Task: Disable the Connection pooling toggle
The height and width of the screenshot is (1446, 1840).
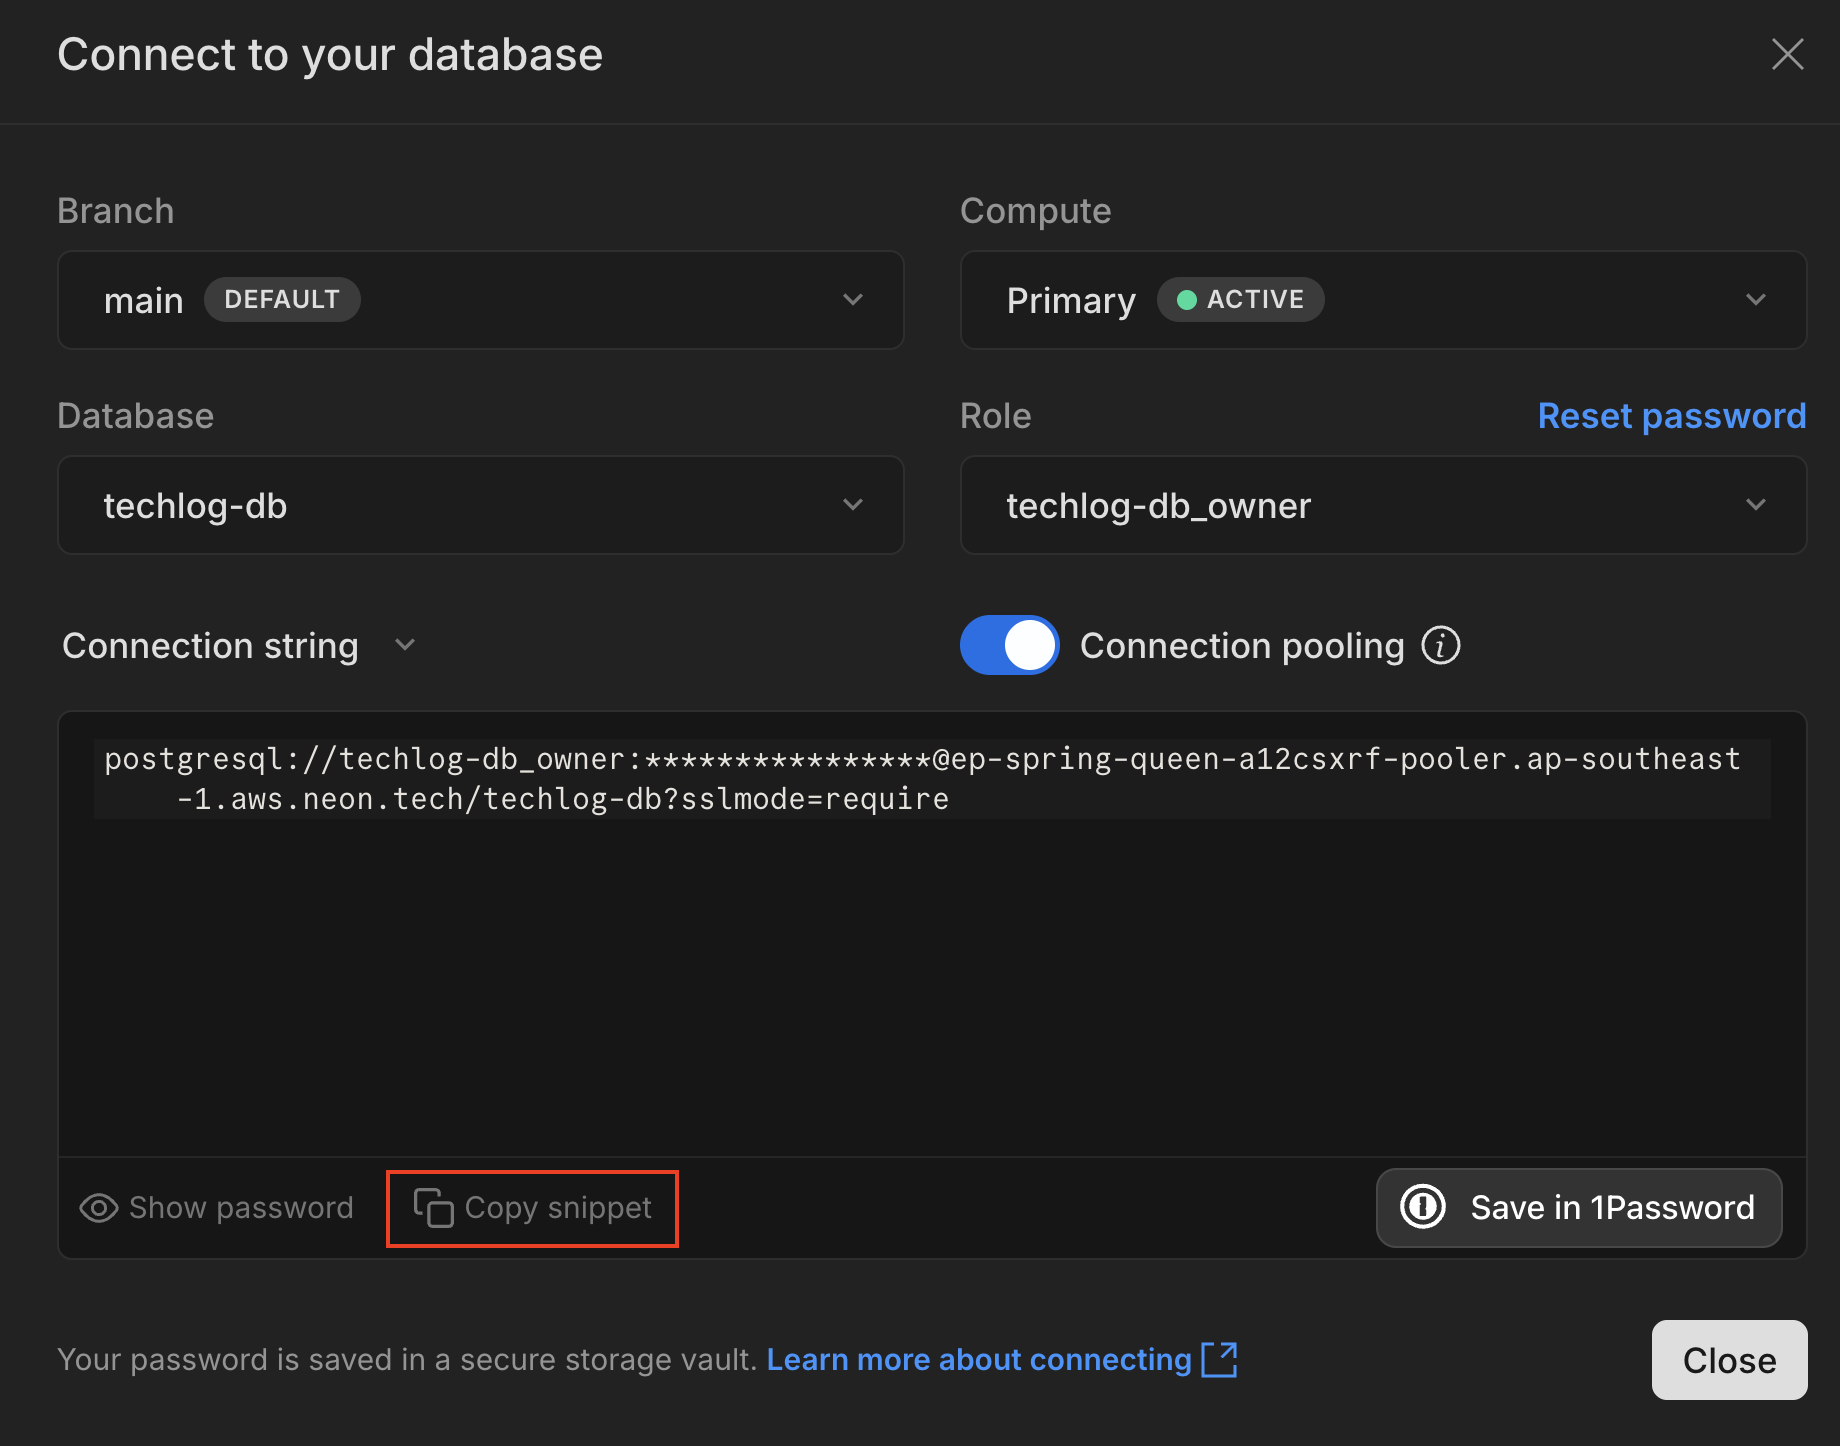Action: (1009, 646)
